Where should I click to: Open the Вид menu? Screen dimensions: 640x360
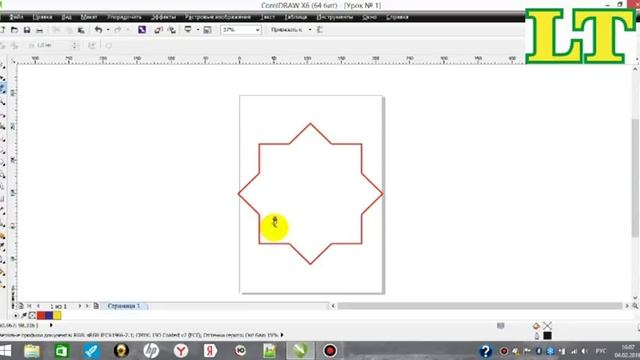coord(67,17)
